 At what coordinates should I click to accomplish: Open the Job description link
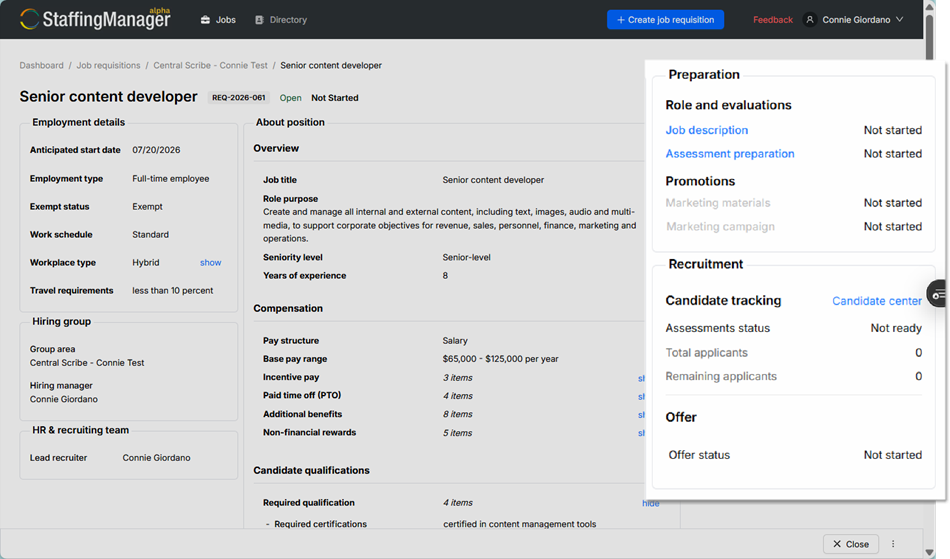706,130
